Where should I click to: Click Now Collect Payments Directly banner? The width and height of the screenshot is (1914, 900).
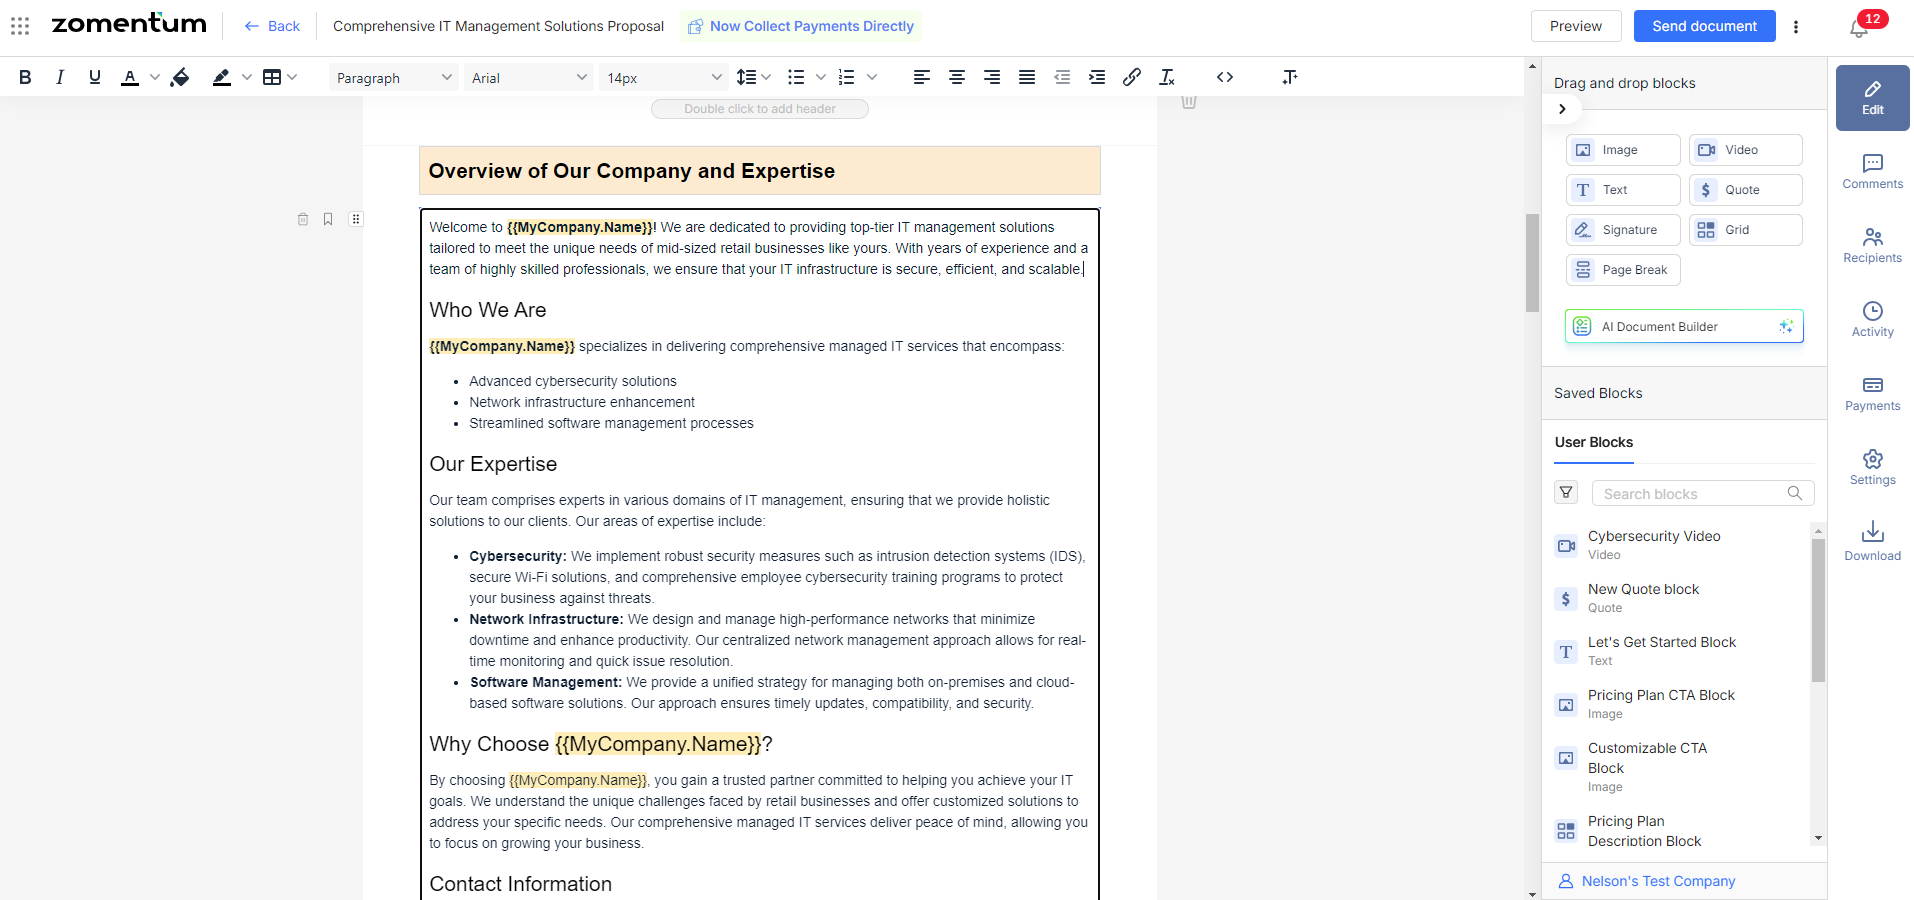point(801,26)
